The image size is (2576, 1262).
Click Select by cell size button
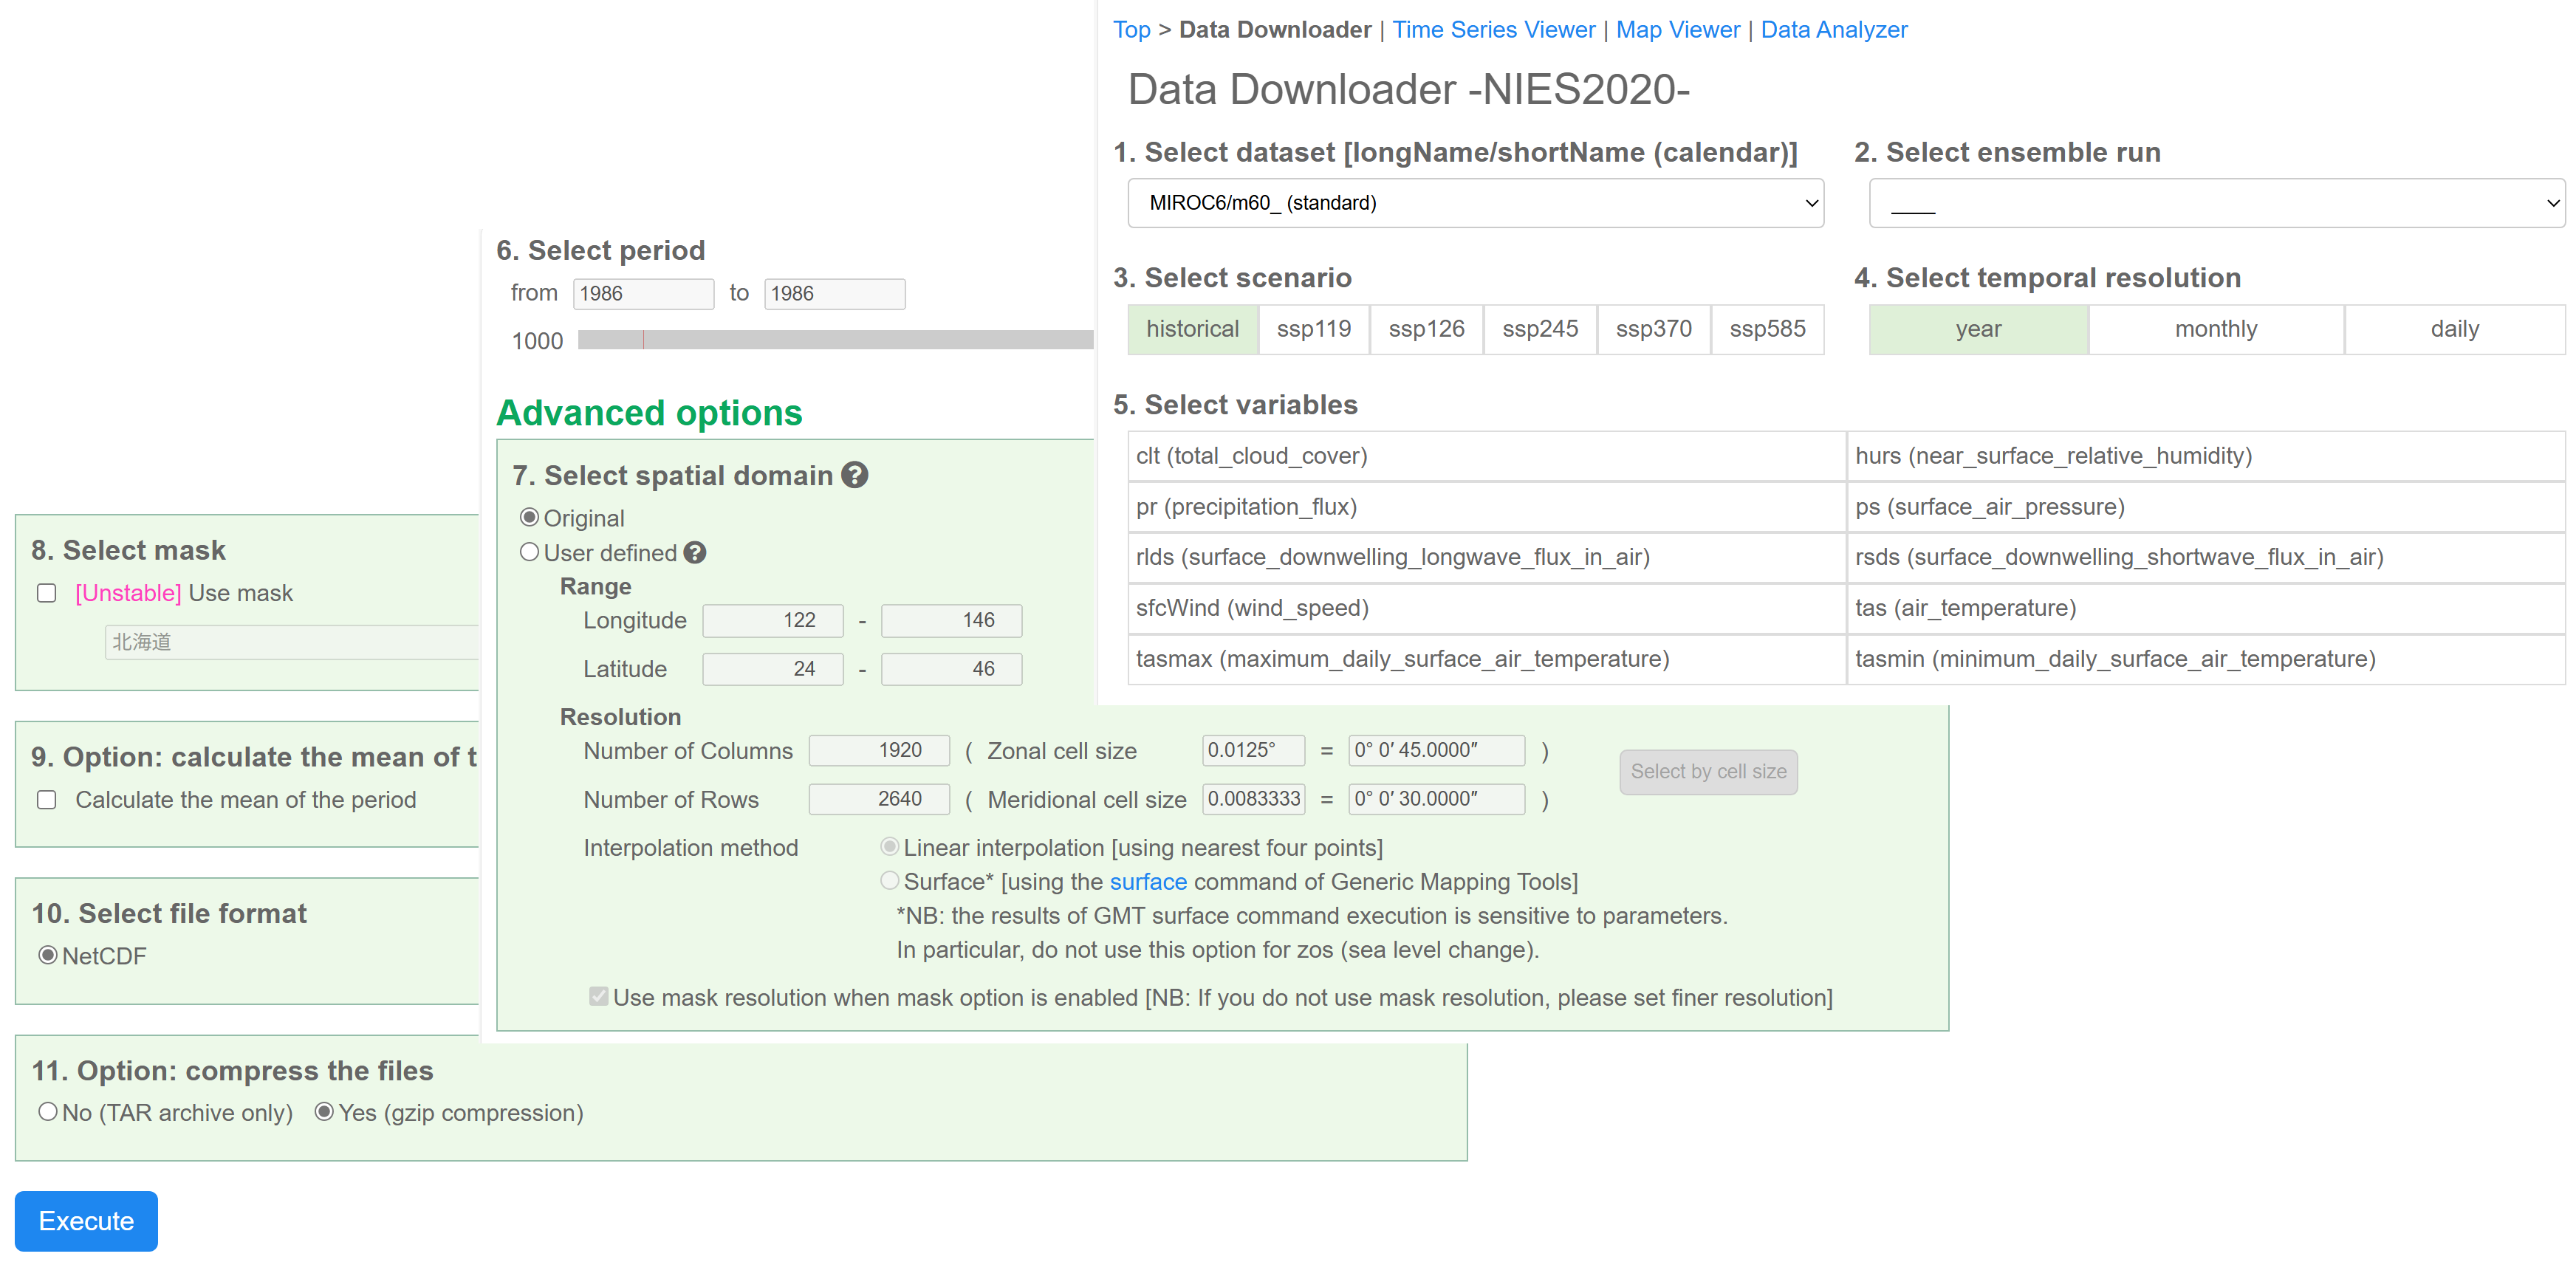pos(1708,772)
